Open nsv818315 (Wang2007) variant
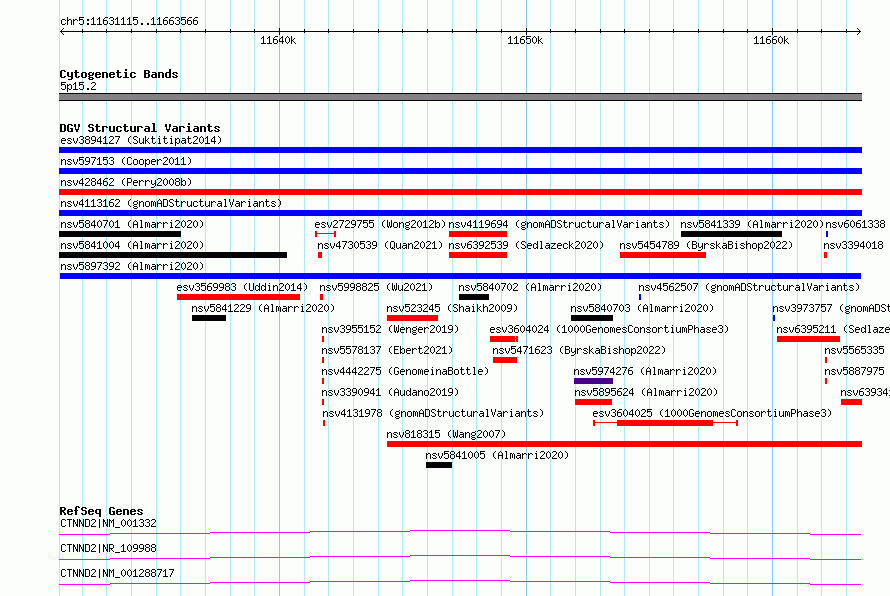This screenshot has width=890, height=596. click(x=446, y=434)
